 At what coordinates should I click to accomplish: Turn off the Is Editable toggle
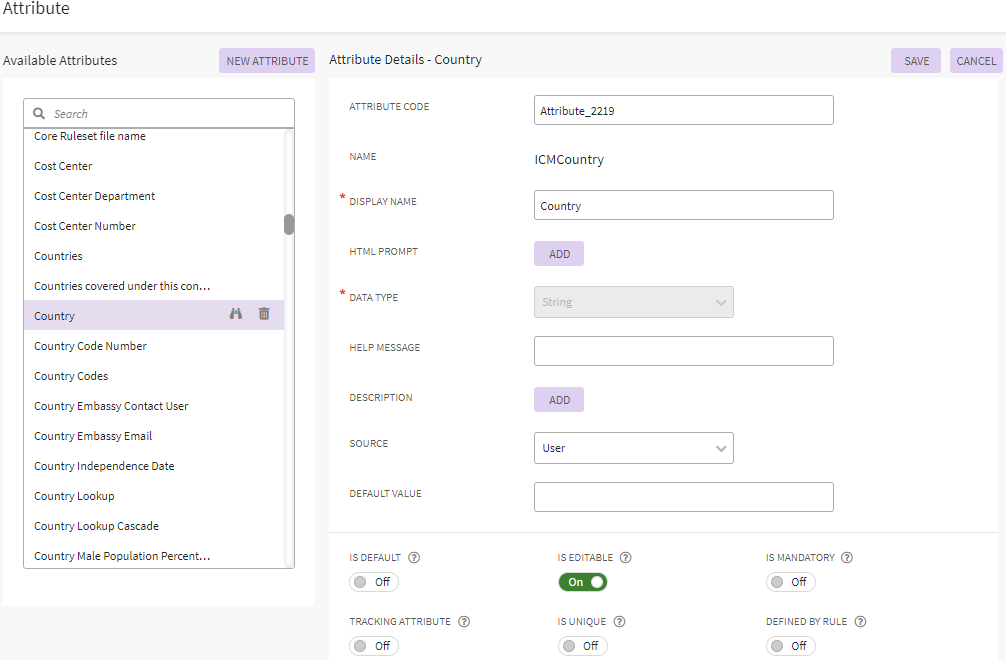tap(583, 582)
